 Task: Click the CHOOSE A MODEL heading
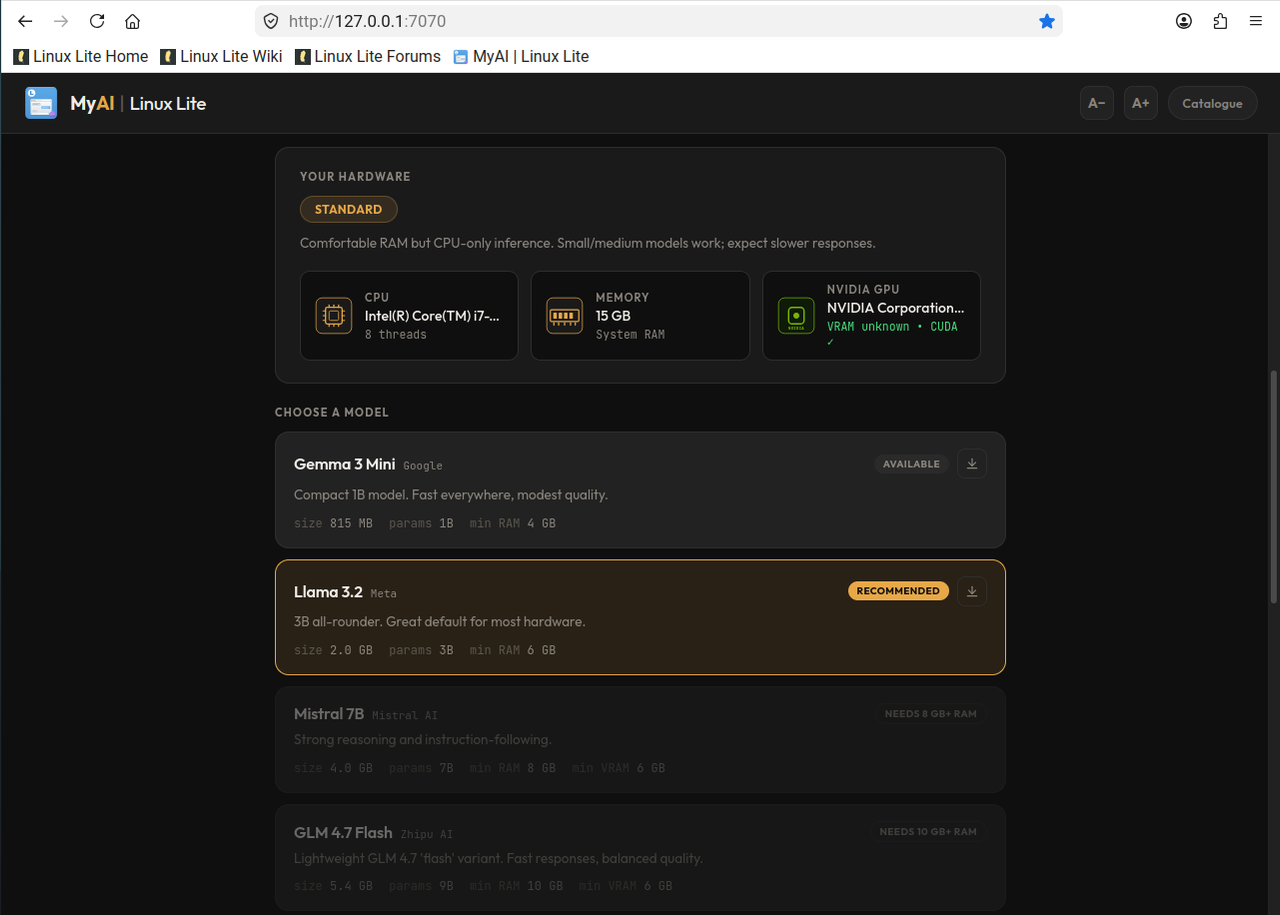coord(332,412)
